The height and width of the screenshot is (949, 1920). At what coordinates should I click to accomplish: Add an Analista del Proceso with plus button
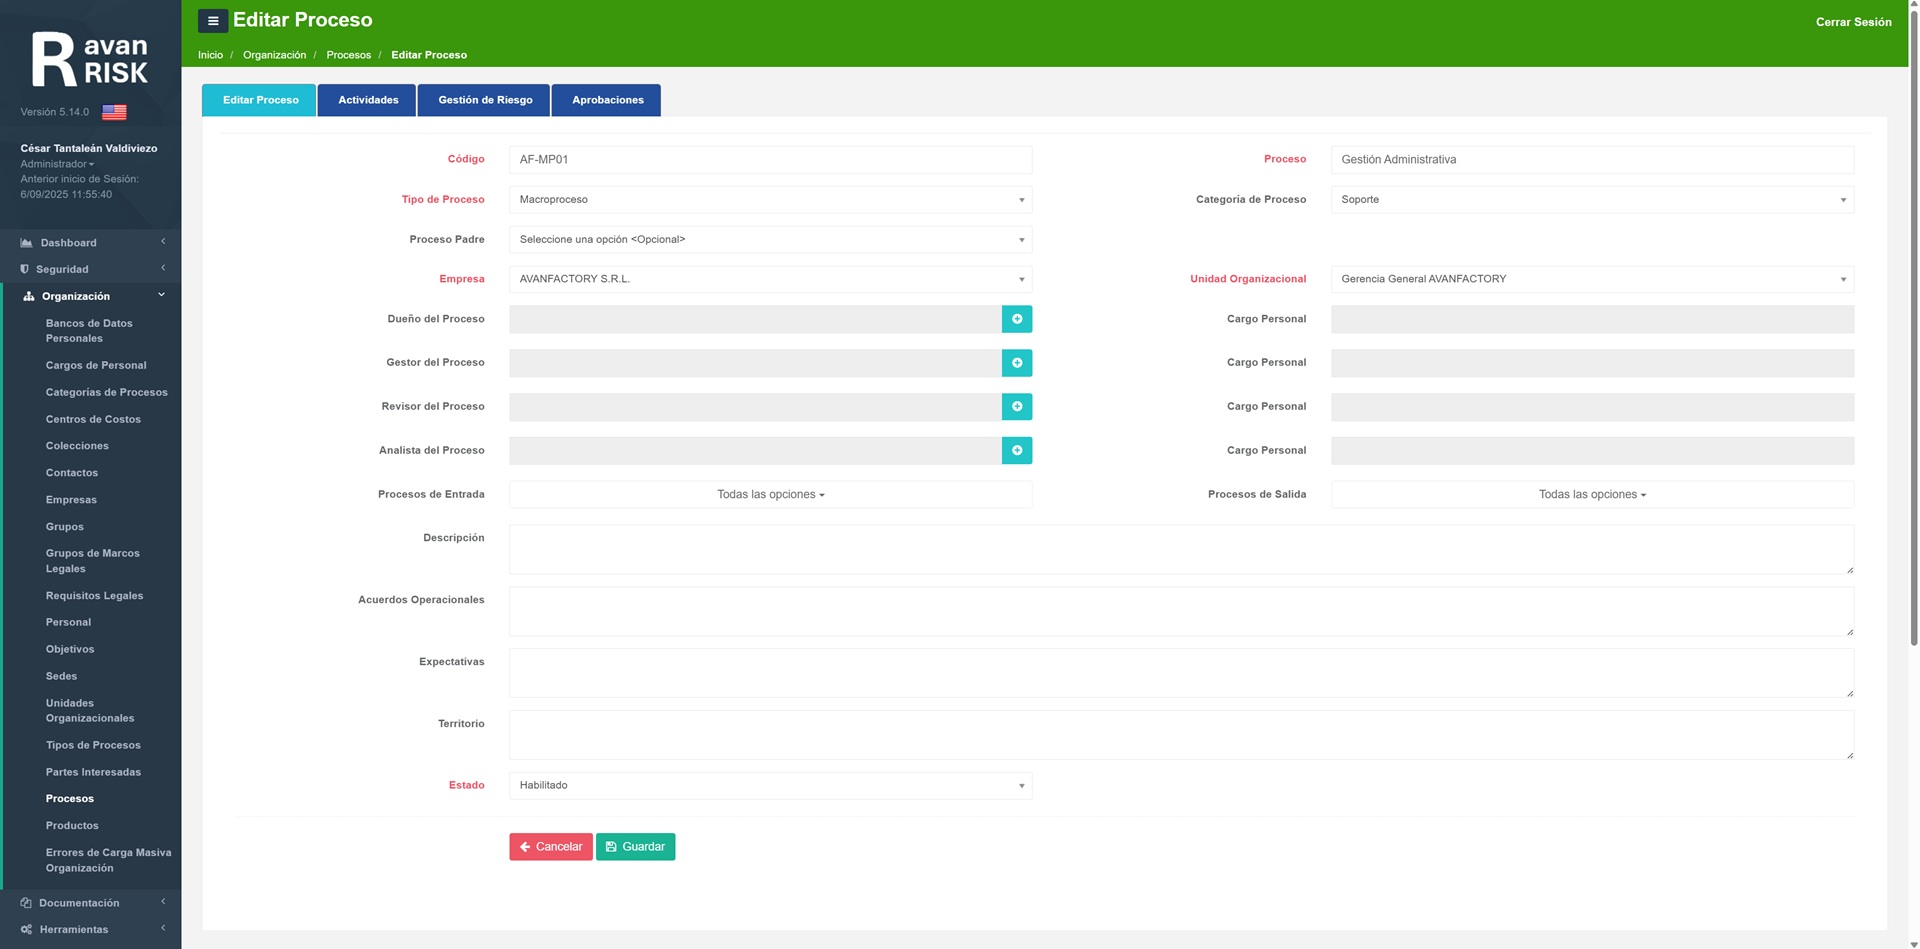pyautogui.click(x=1017, y=451)
